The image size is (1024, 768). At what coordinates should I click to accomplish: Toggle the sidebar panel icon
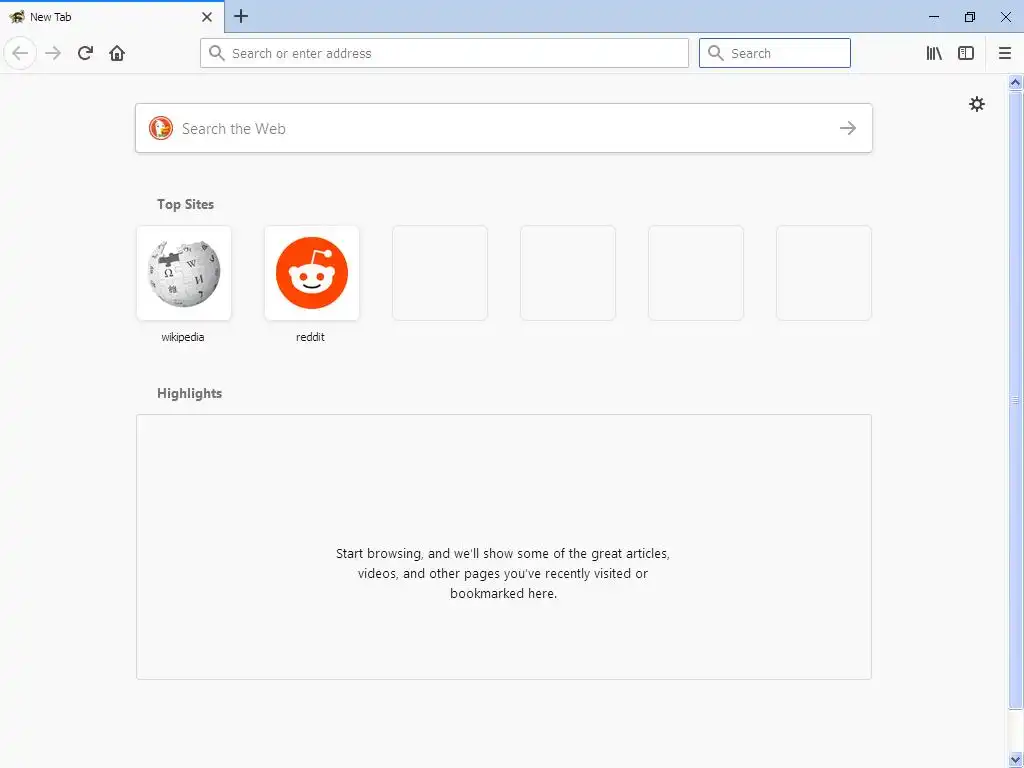(966, 53)
